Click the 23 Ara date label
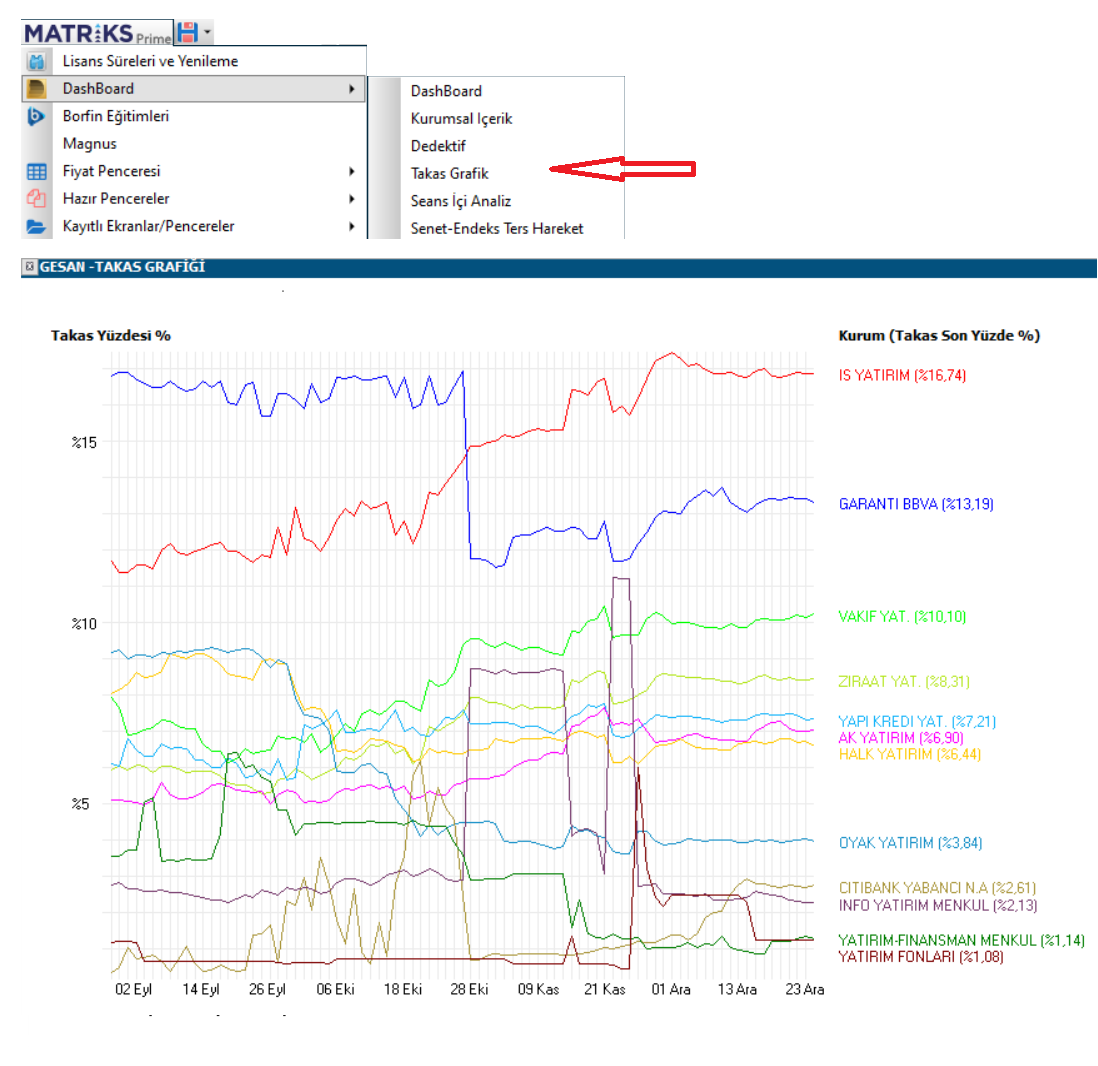The width and height of the screenshot is (1098, 1066). 805,990
